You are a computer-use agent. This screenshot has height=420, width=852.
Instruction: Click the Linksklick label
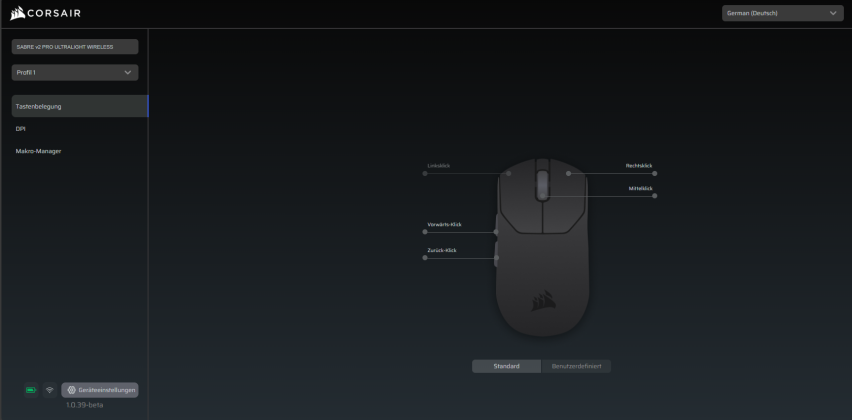tap(438, 165)
